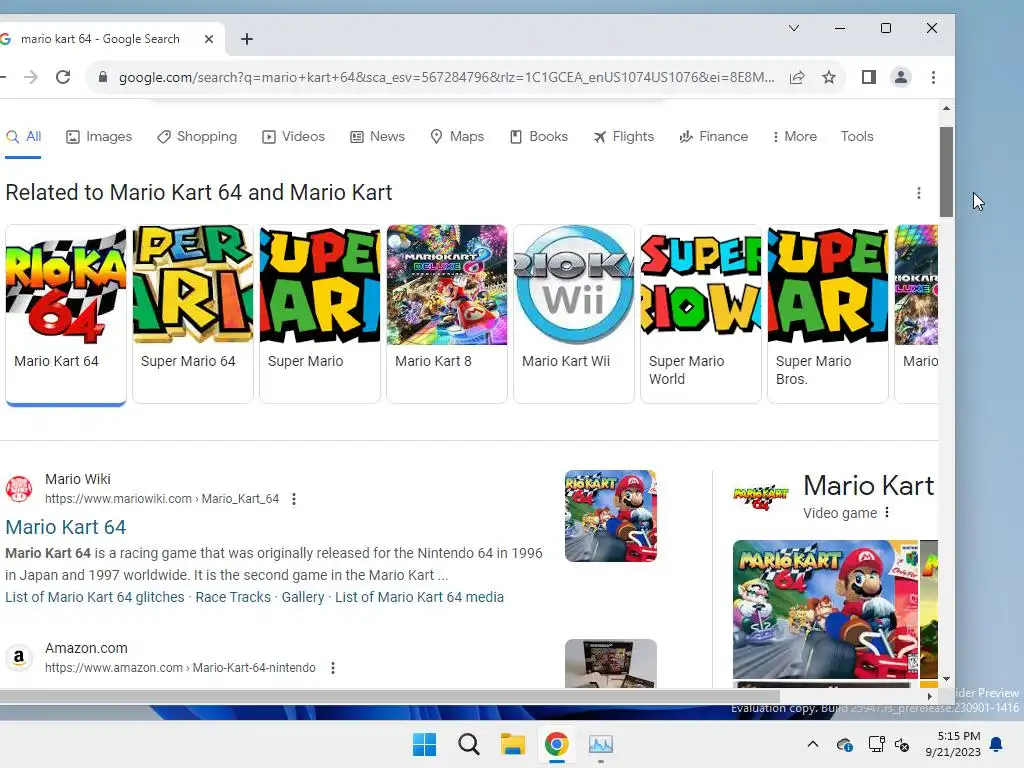Viewport: 1024px width, 768px height.
Task: Select the Mario Kart 8 related card
Action: point(447,314)
